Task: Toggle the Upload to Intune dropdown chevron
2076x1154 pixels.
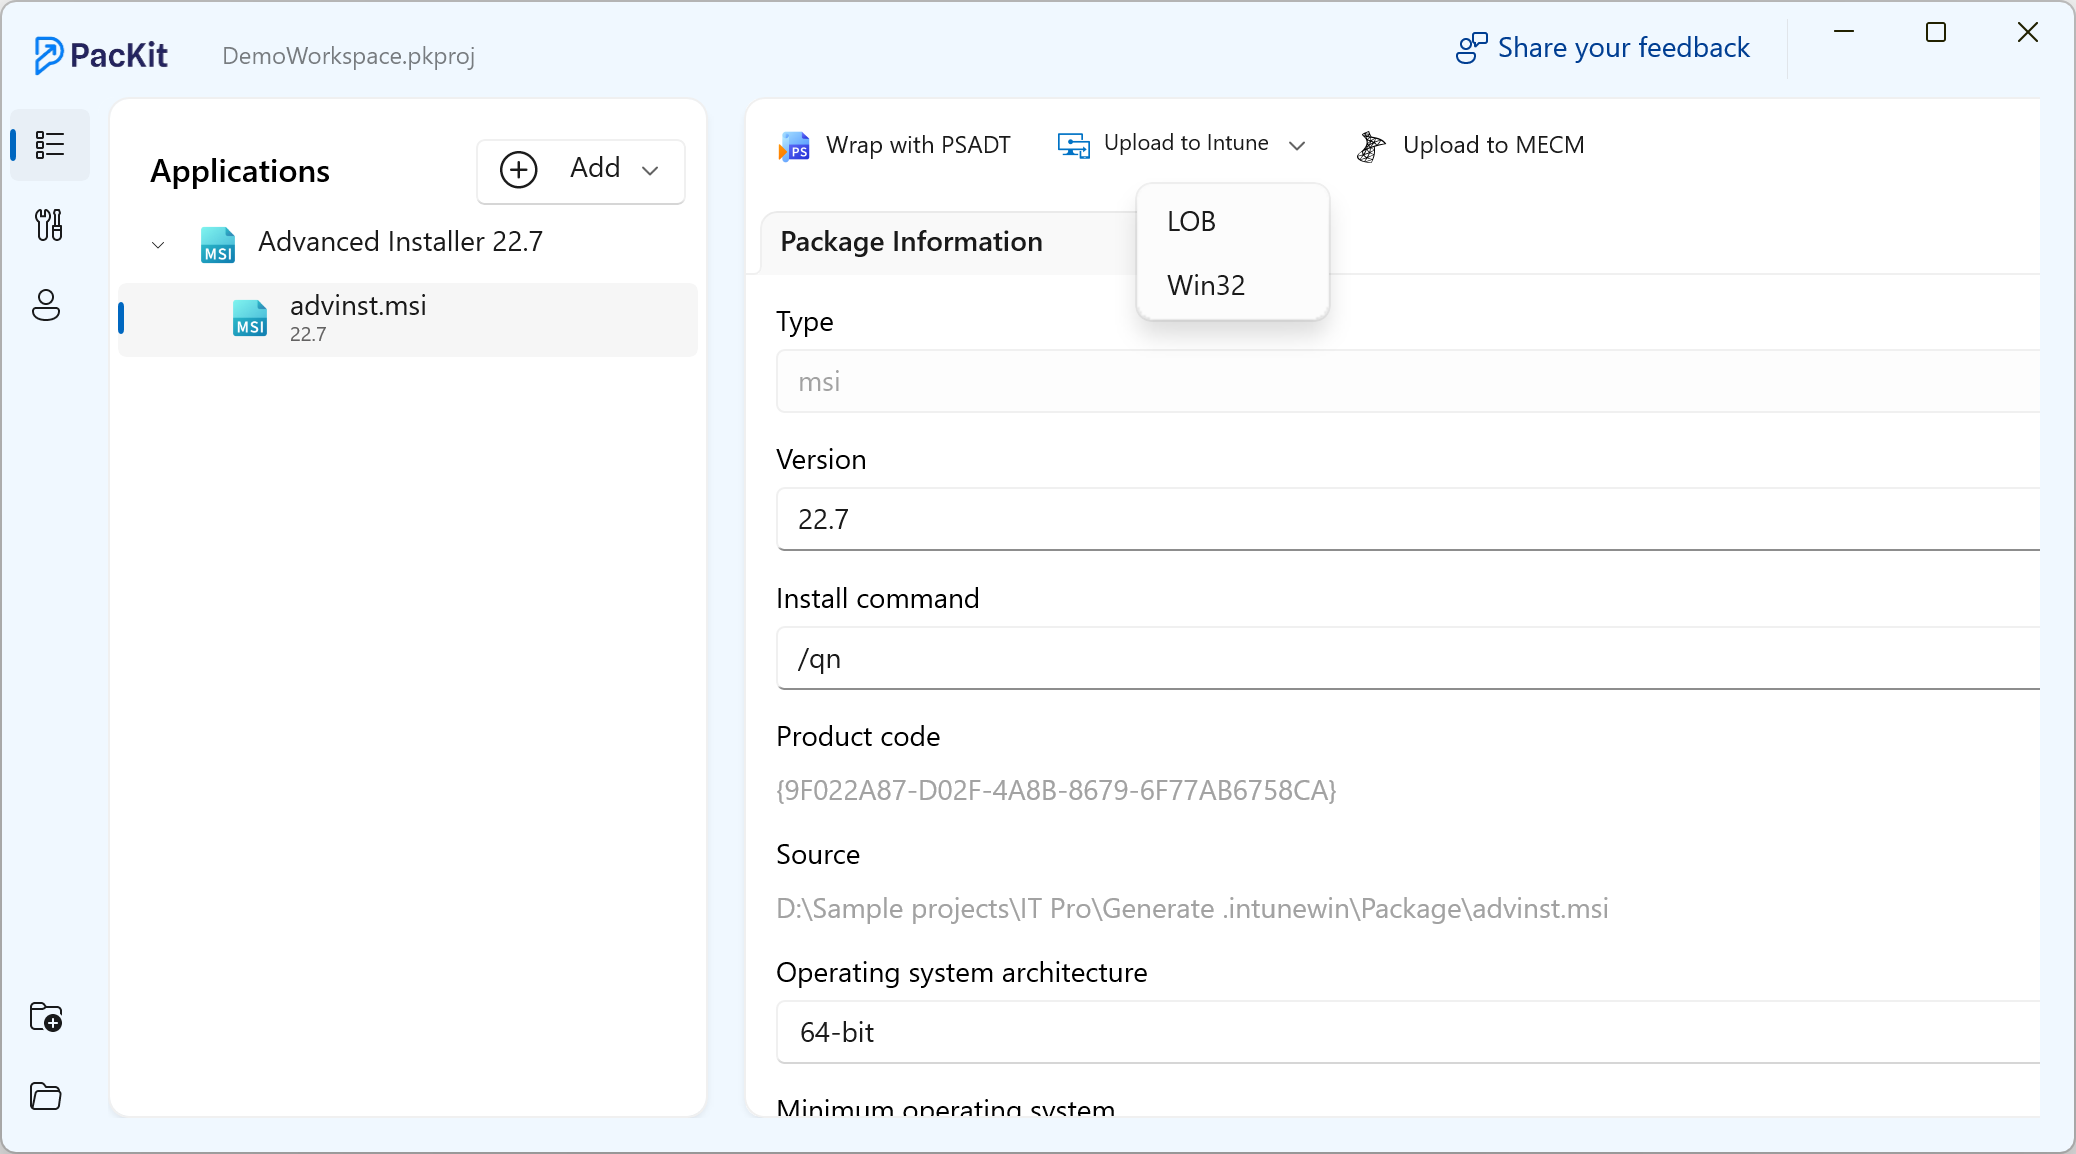Action: click(1297, 145)
